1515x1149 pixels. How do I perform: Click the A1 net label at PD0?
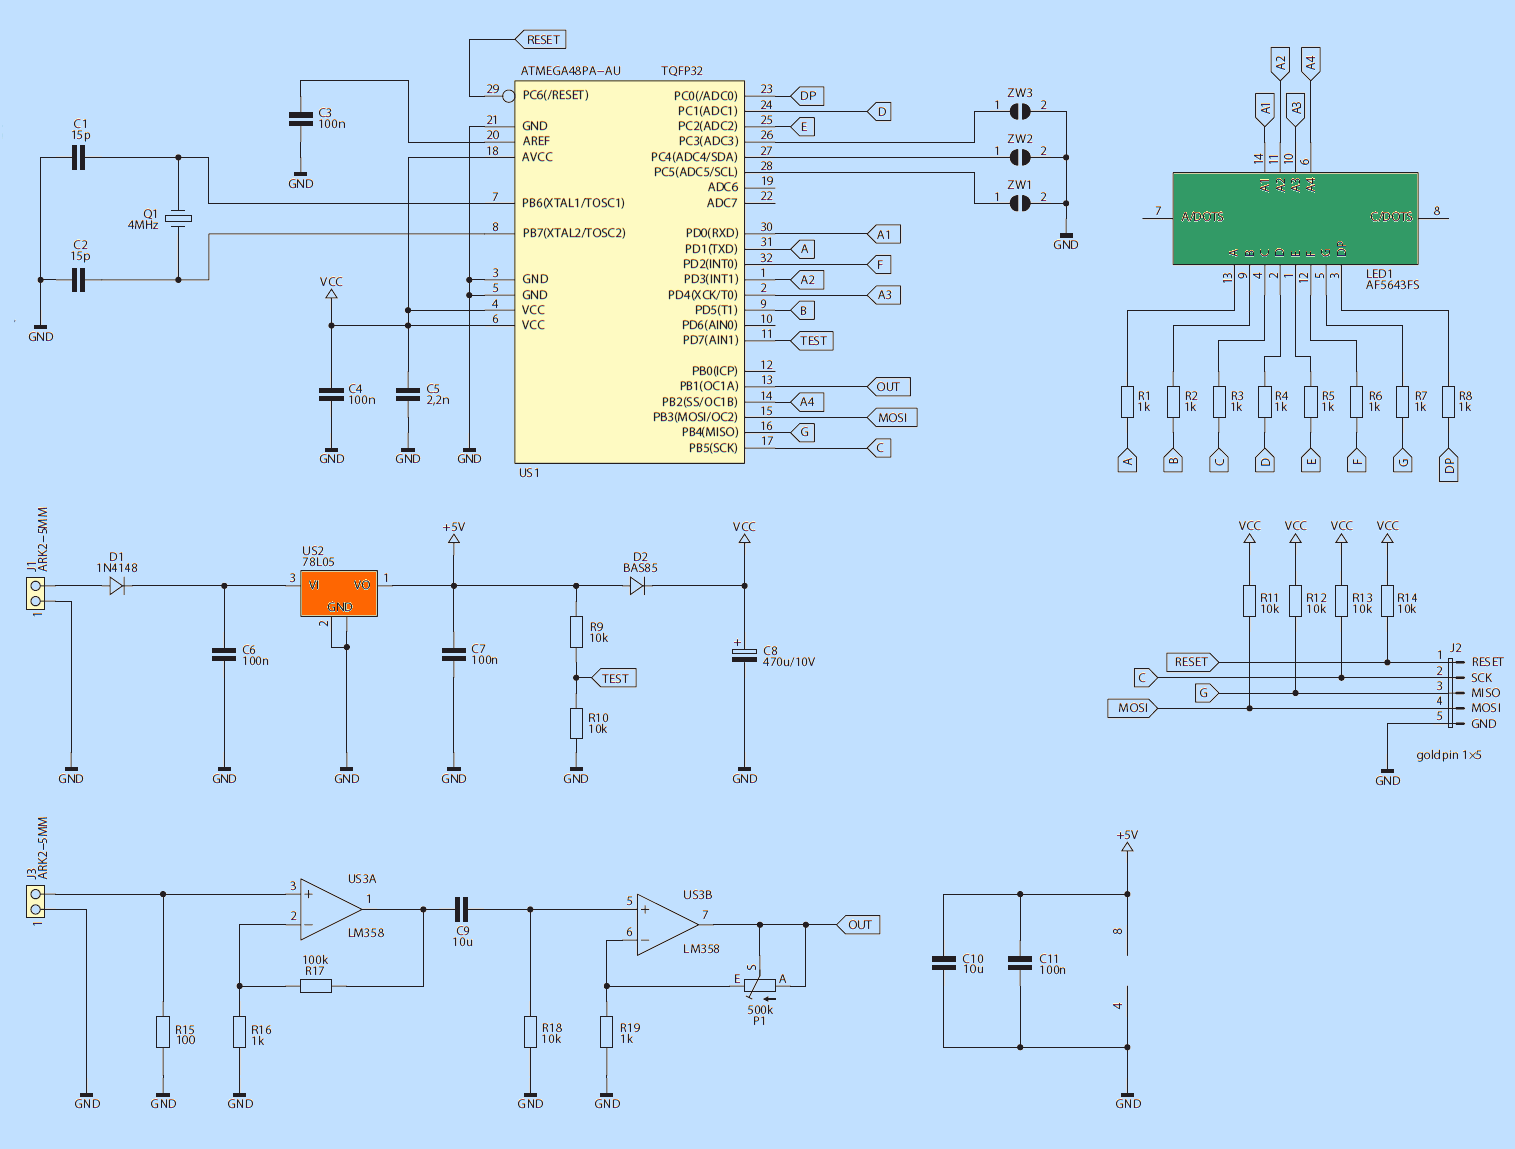(883, 234)
